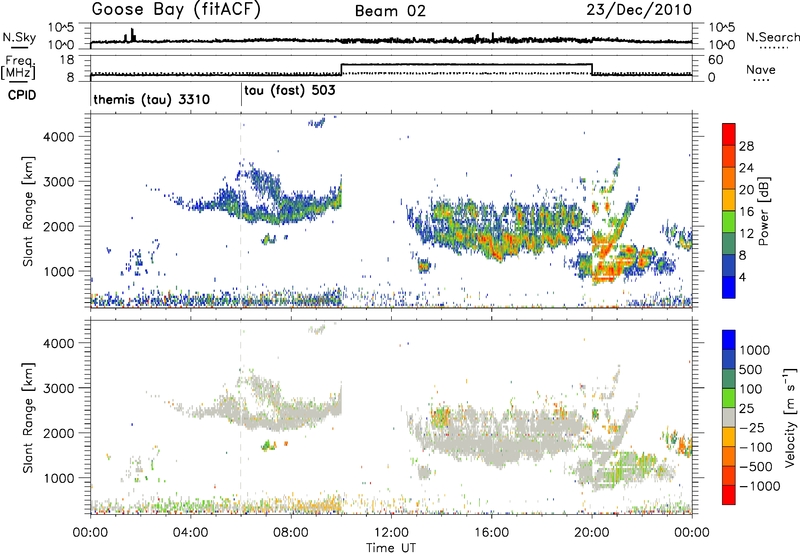Click the "Power [dB]" color bar title
Viewport: 800px width, 554px height.
click(763, 211)
